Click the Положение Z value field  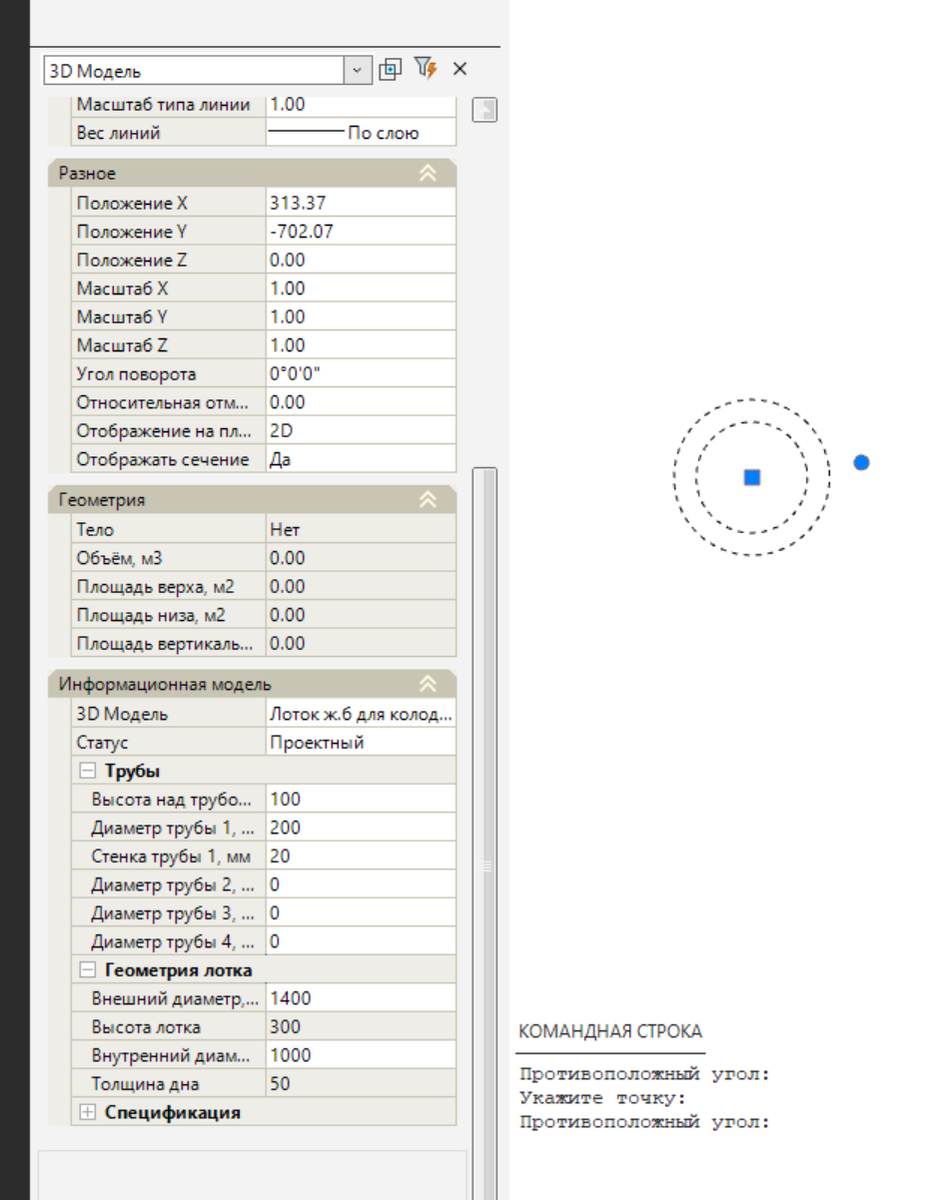[360, 260]
